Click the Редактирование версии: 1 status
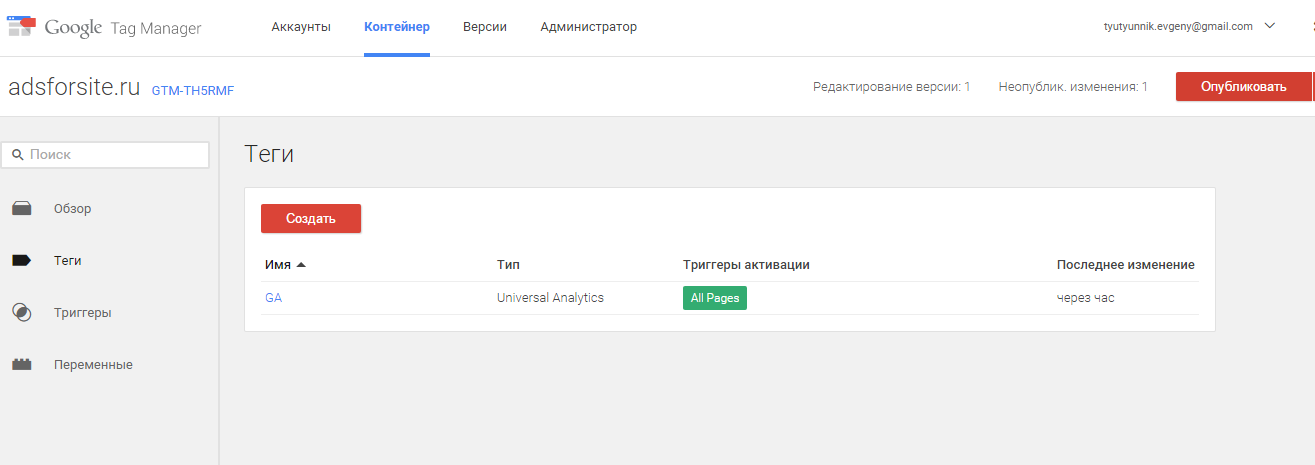1315x465 pixels. [x=892, y=87]
